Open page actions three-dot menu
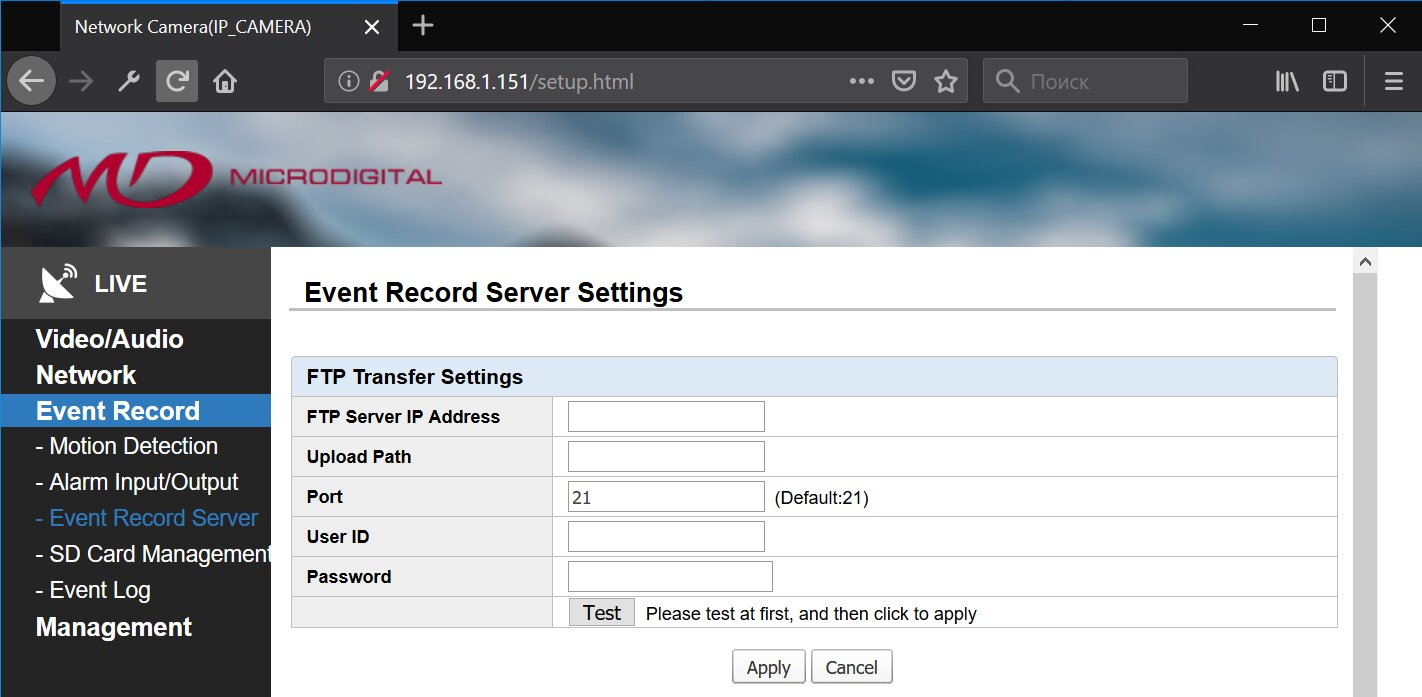 862,82
